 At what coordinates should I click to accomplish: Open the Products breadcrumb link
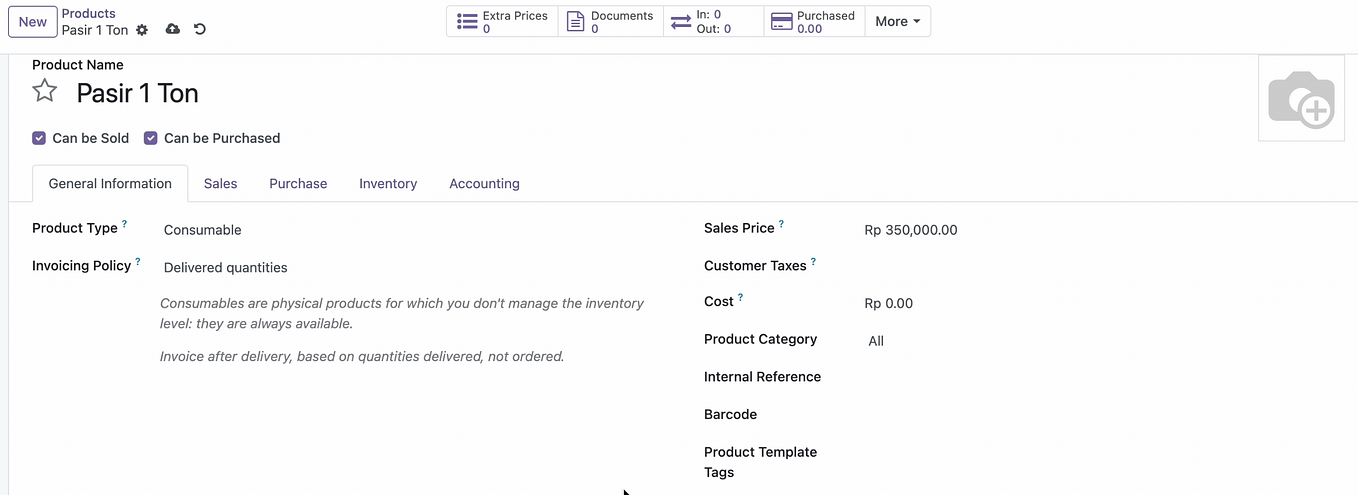88,13
